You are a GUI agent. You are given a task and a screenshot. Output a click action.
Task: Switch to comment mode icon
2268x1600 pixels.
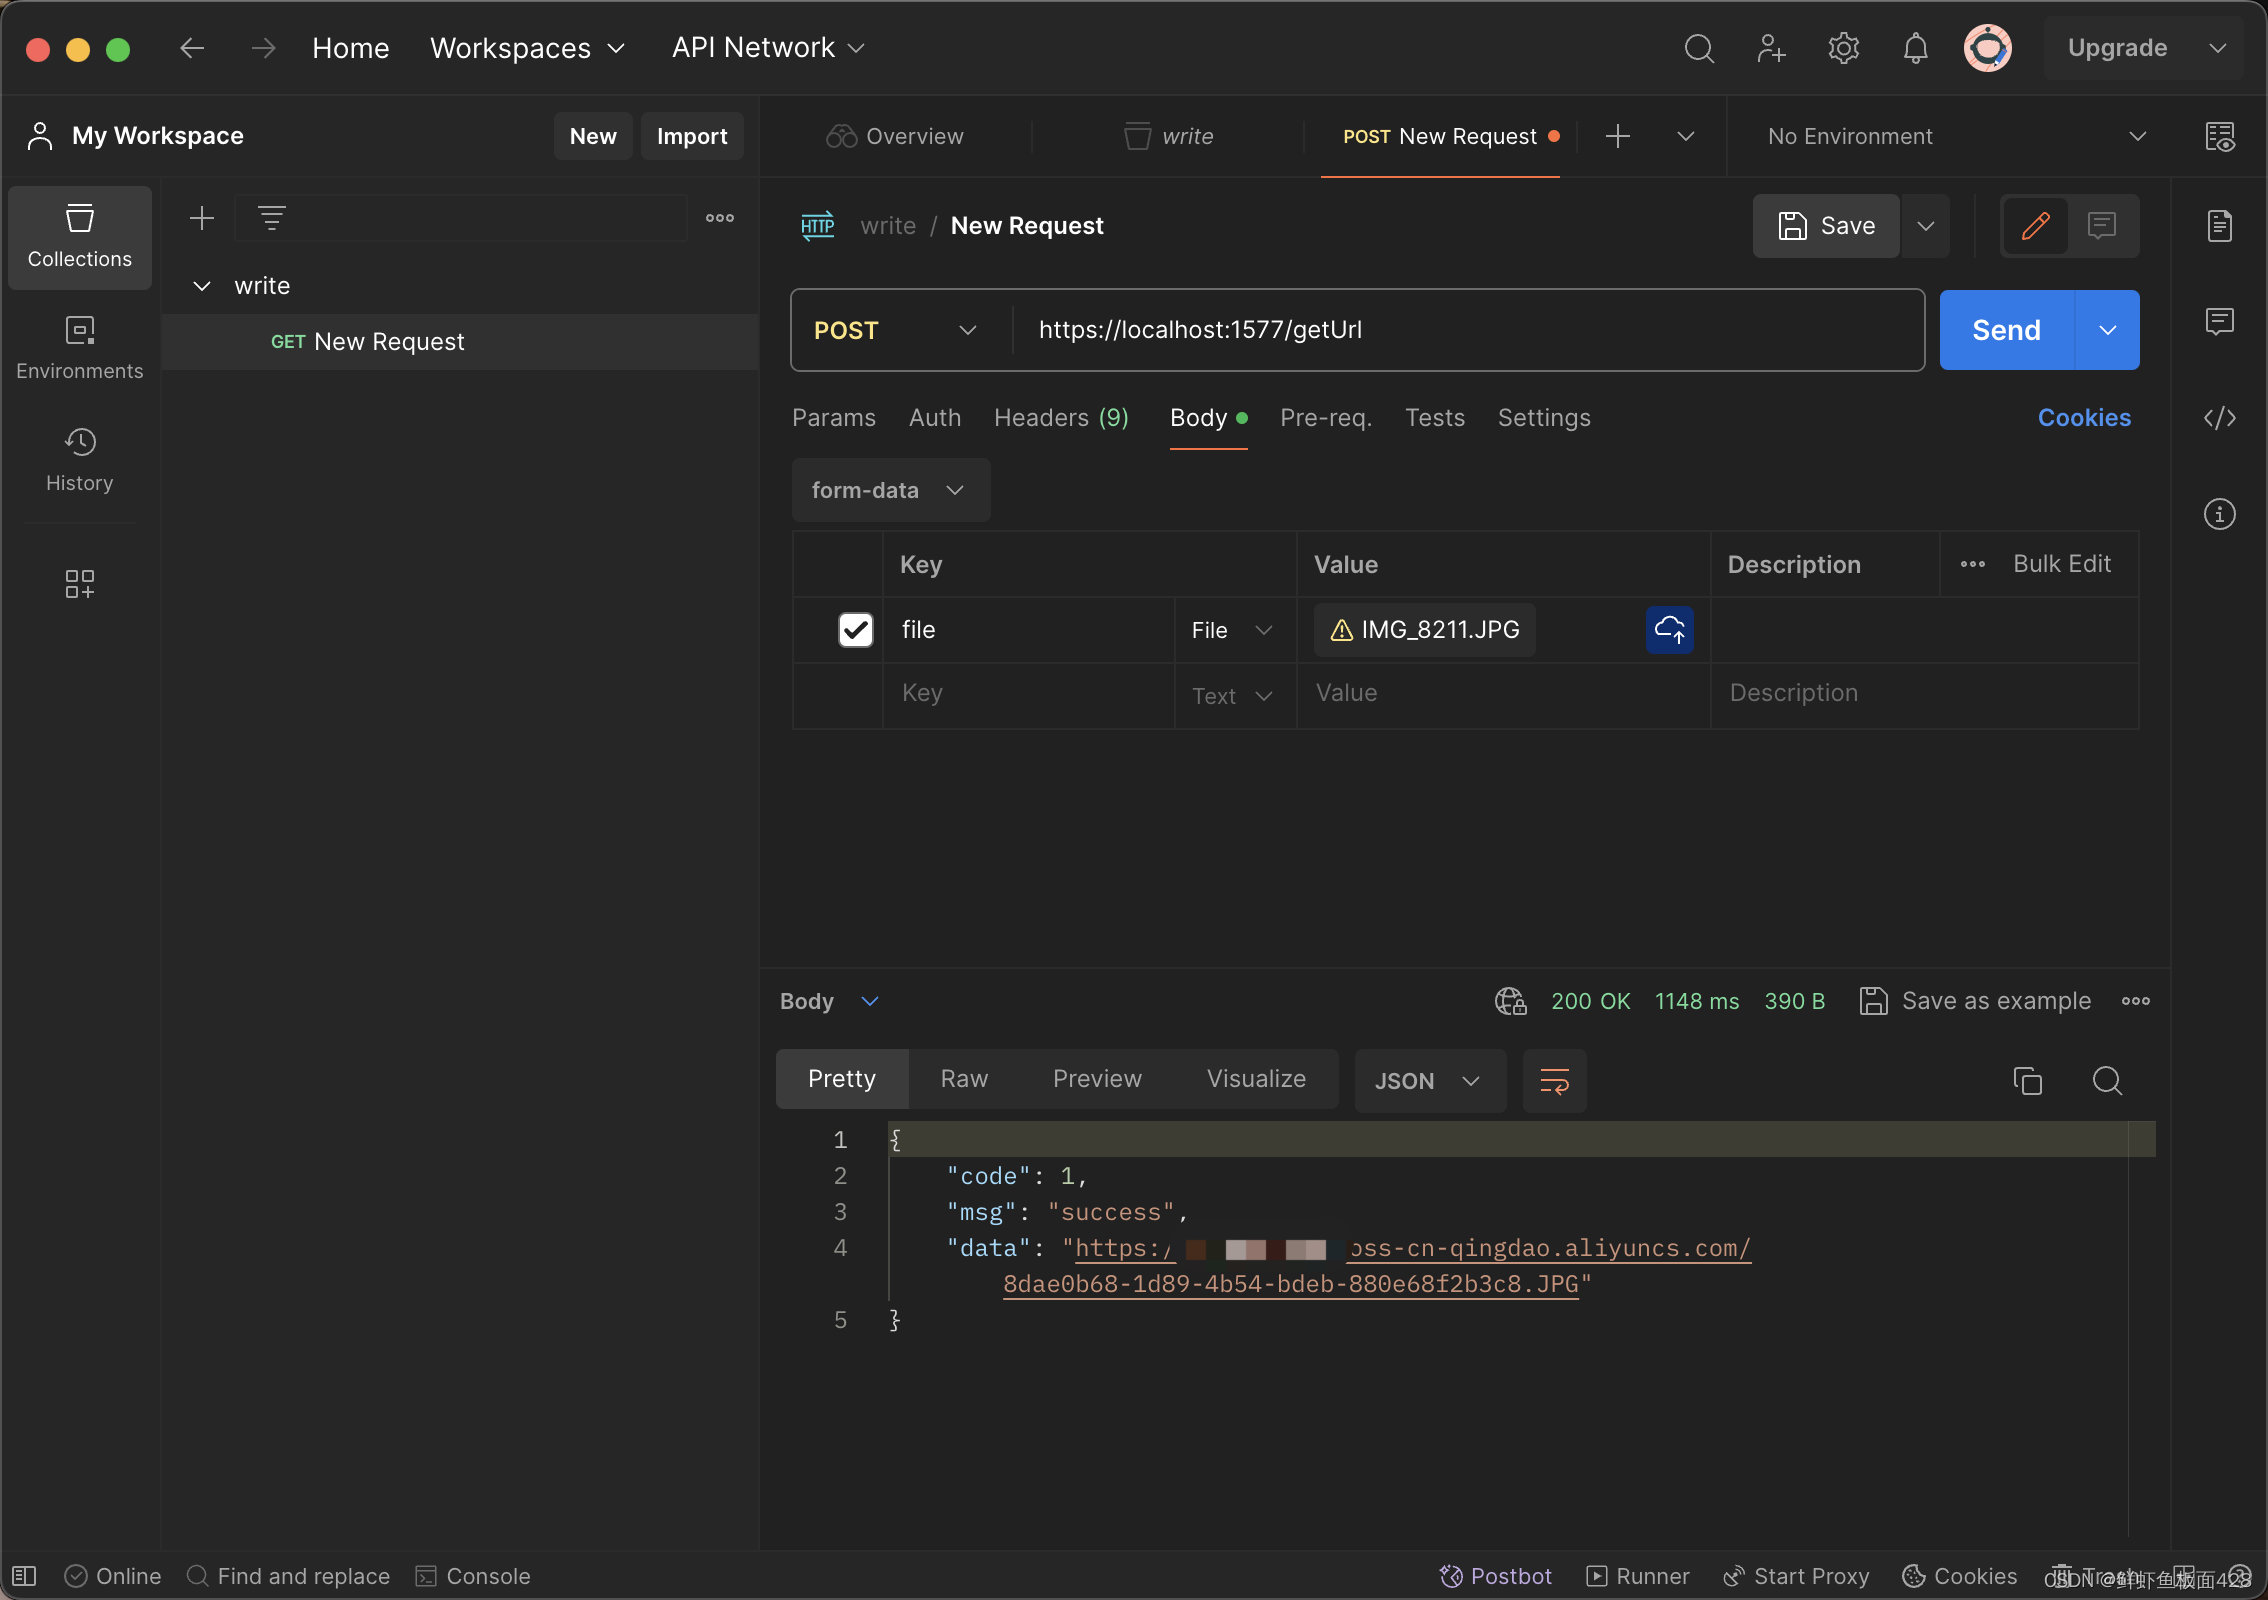click(2102, 226)
